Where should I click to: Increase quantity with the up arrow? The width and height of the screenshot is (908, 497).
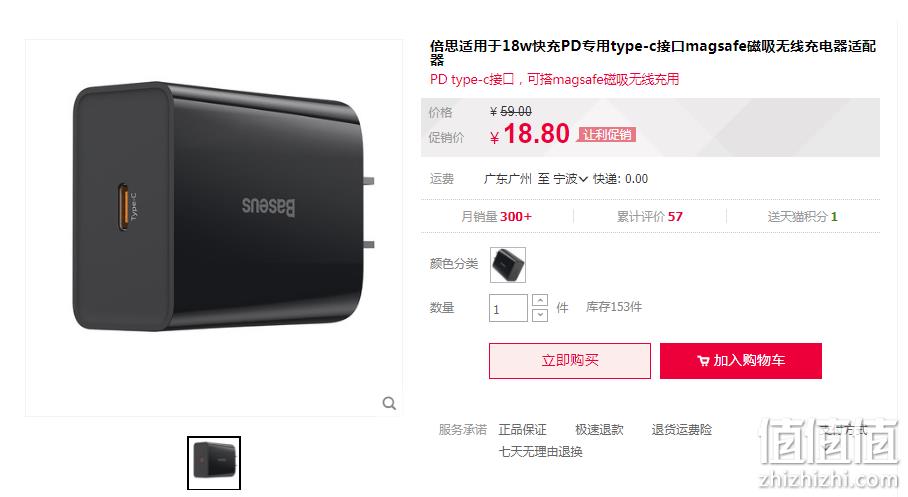point(540,300)
